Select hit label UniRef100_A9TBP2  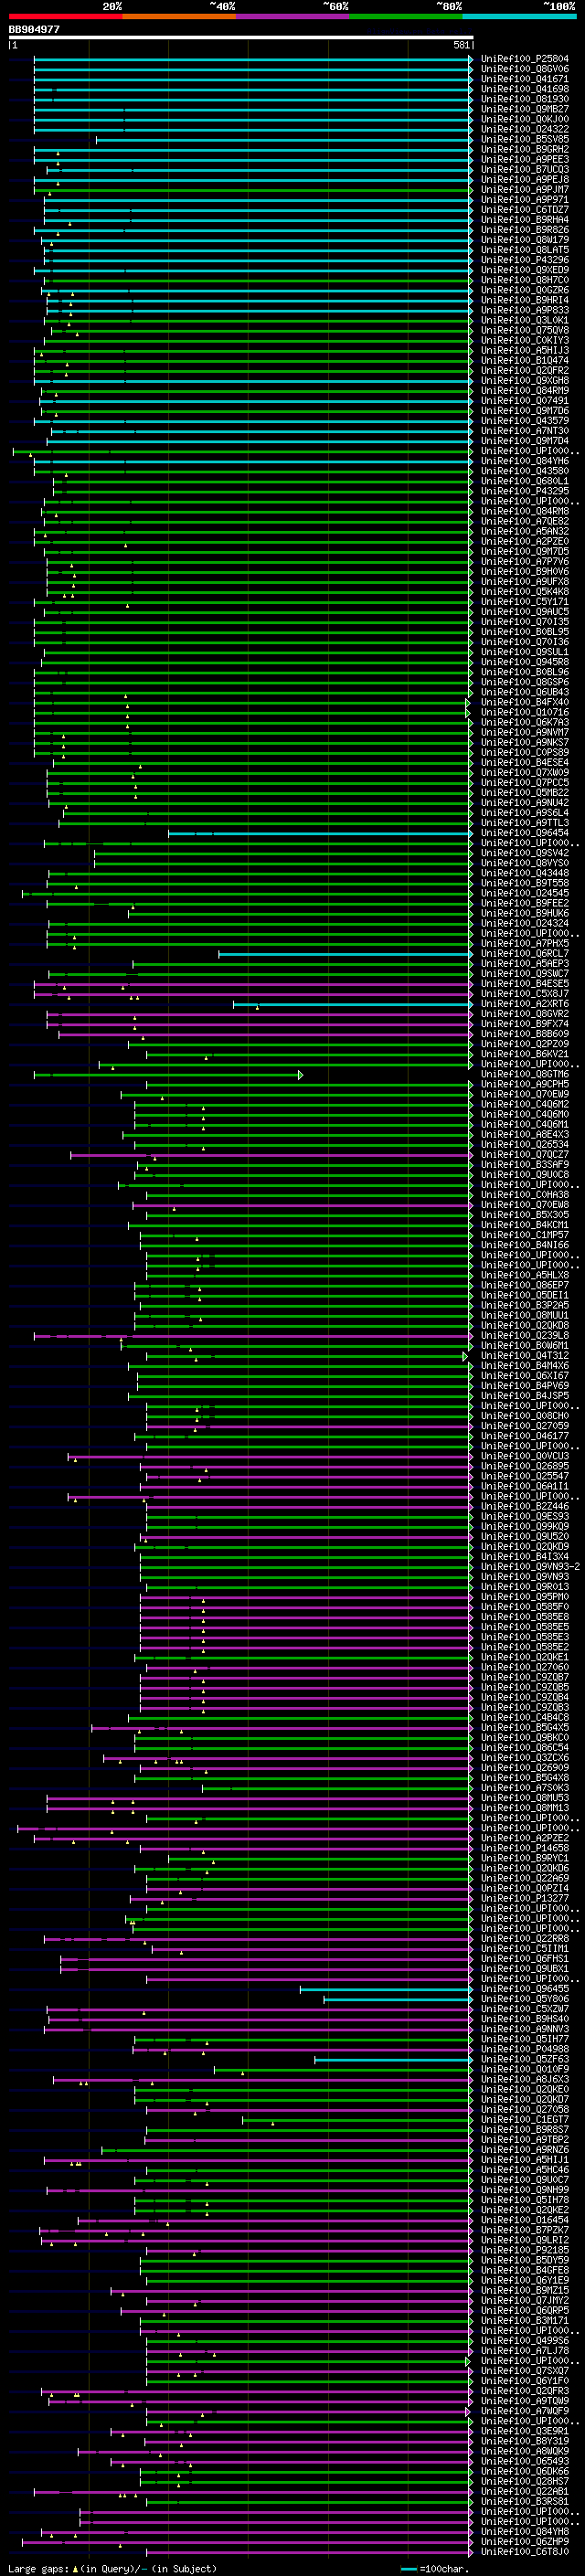coord(525,2140)
